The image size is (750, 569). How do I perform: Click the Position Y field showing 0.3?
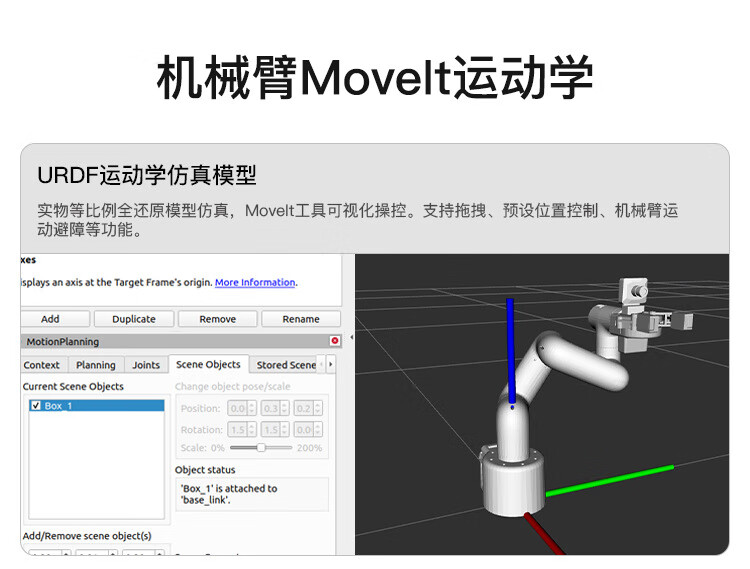tap(275, 408)
